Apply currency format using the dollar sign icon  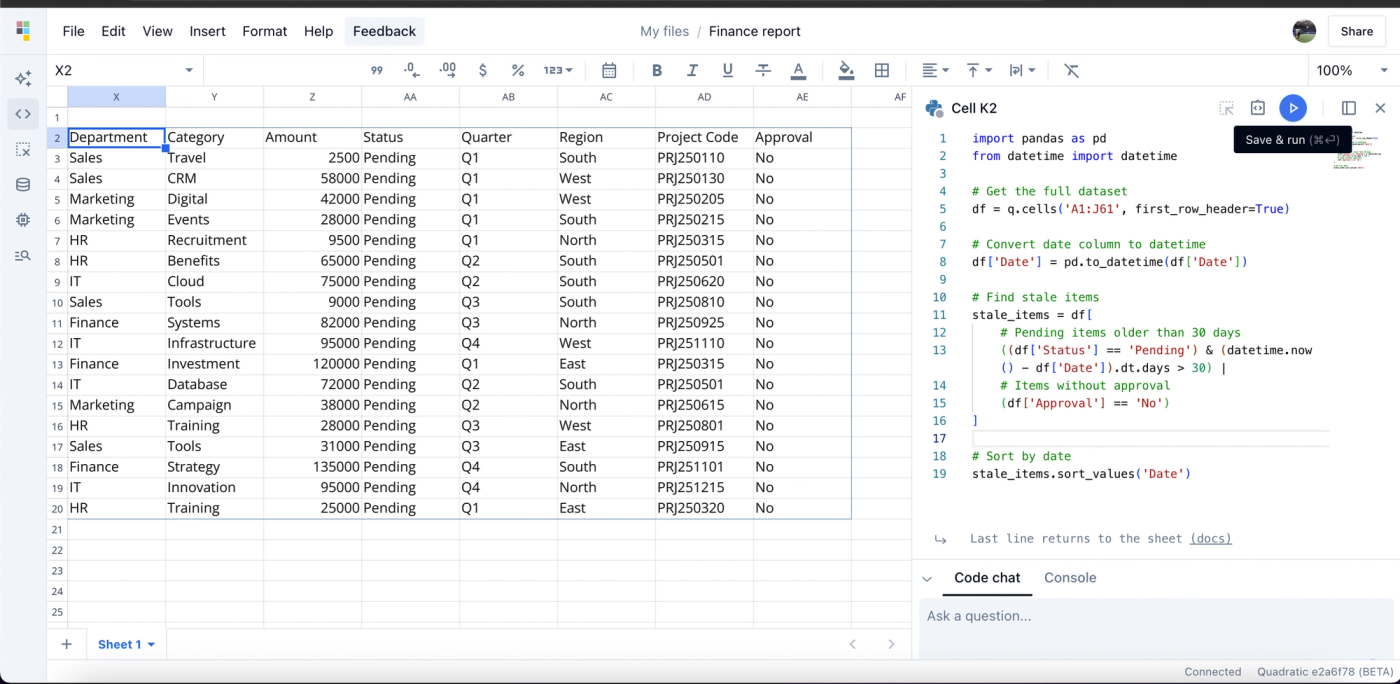(482, 70)
